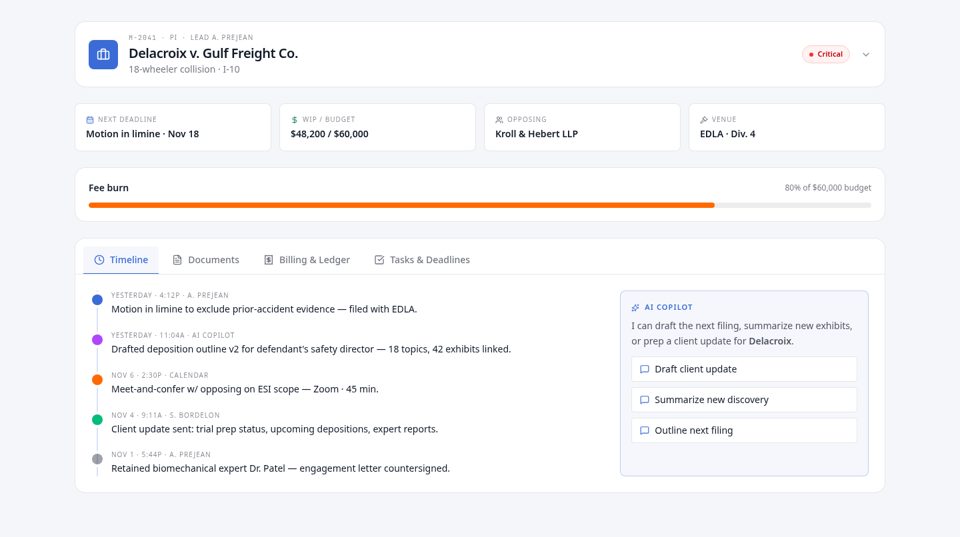Click the M-2041 · PI · Lead A. Prejean label
Viewport: 960px width, 537px height.
pos(190,37)
